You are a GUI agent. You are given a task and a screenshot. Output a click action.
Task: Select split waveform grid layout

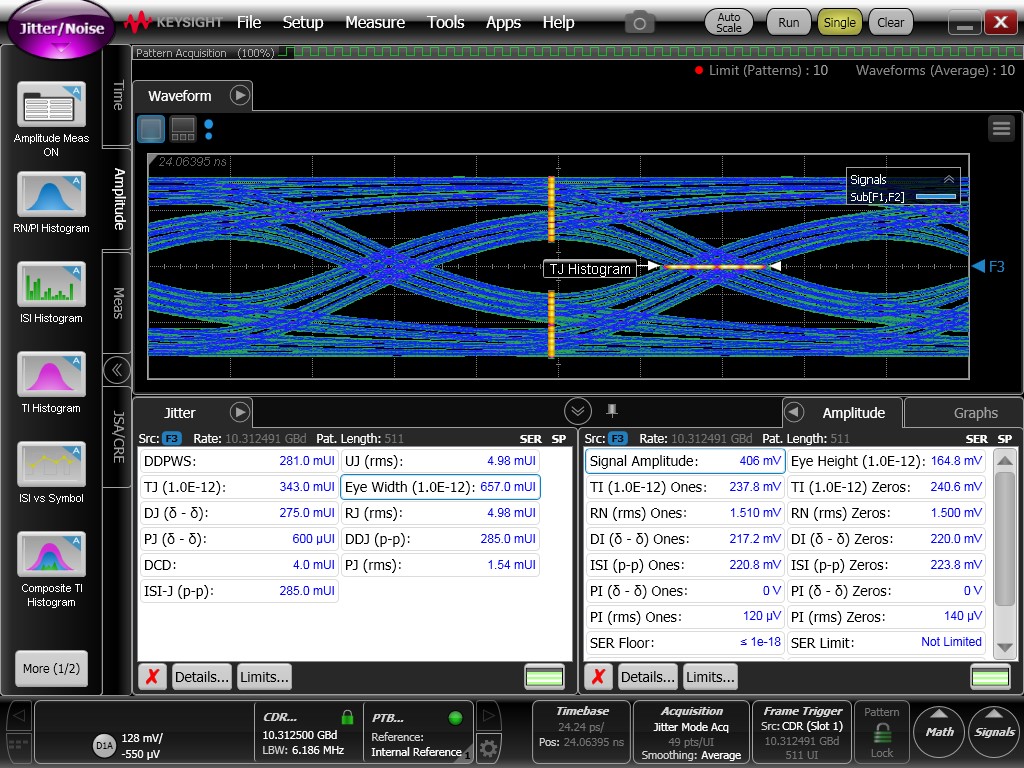click(x=183, y=129)
